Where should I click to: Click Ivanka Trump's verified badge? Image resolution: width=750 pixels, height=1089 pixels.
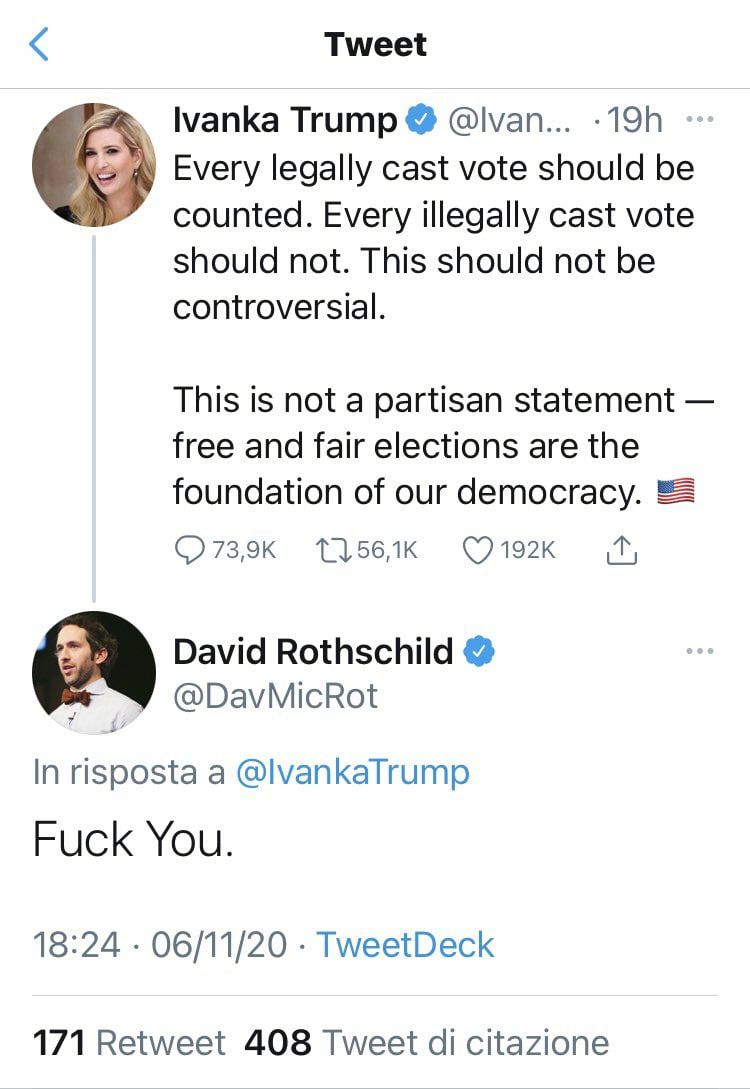click(421, 121)
